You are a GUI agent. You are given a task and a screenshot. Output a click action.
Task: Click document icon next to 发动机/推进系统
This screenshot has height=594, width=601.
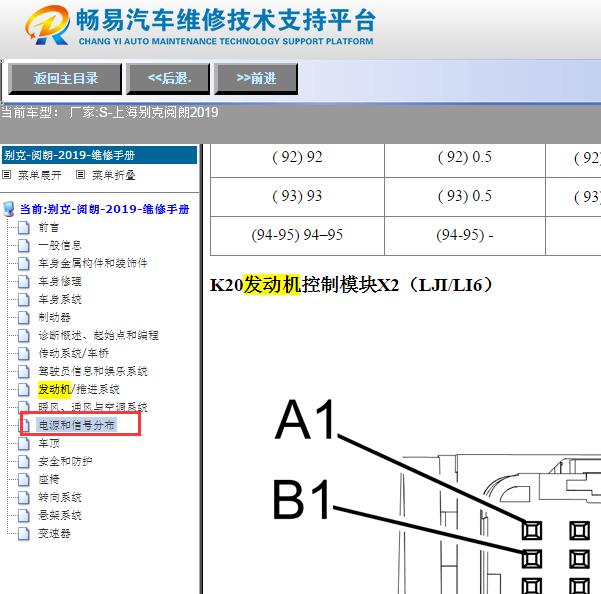pos(24,389)
